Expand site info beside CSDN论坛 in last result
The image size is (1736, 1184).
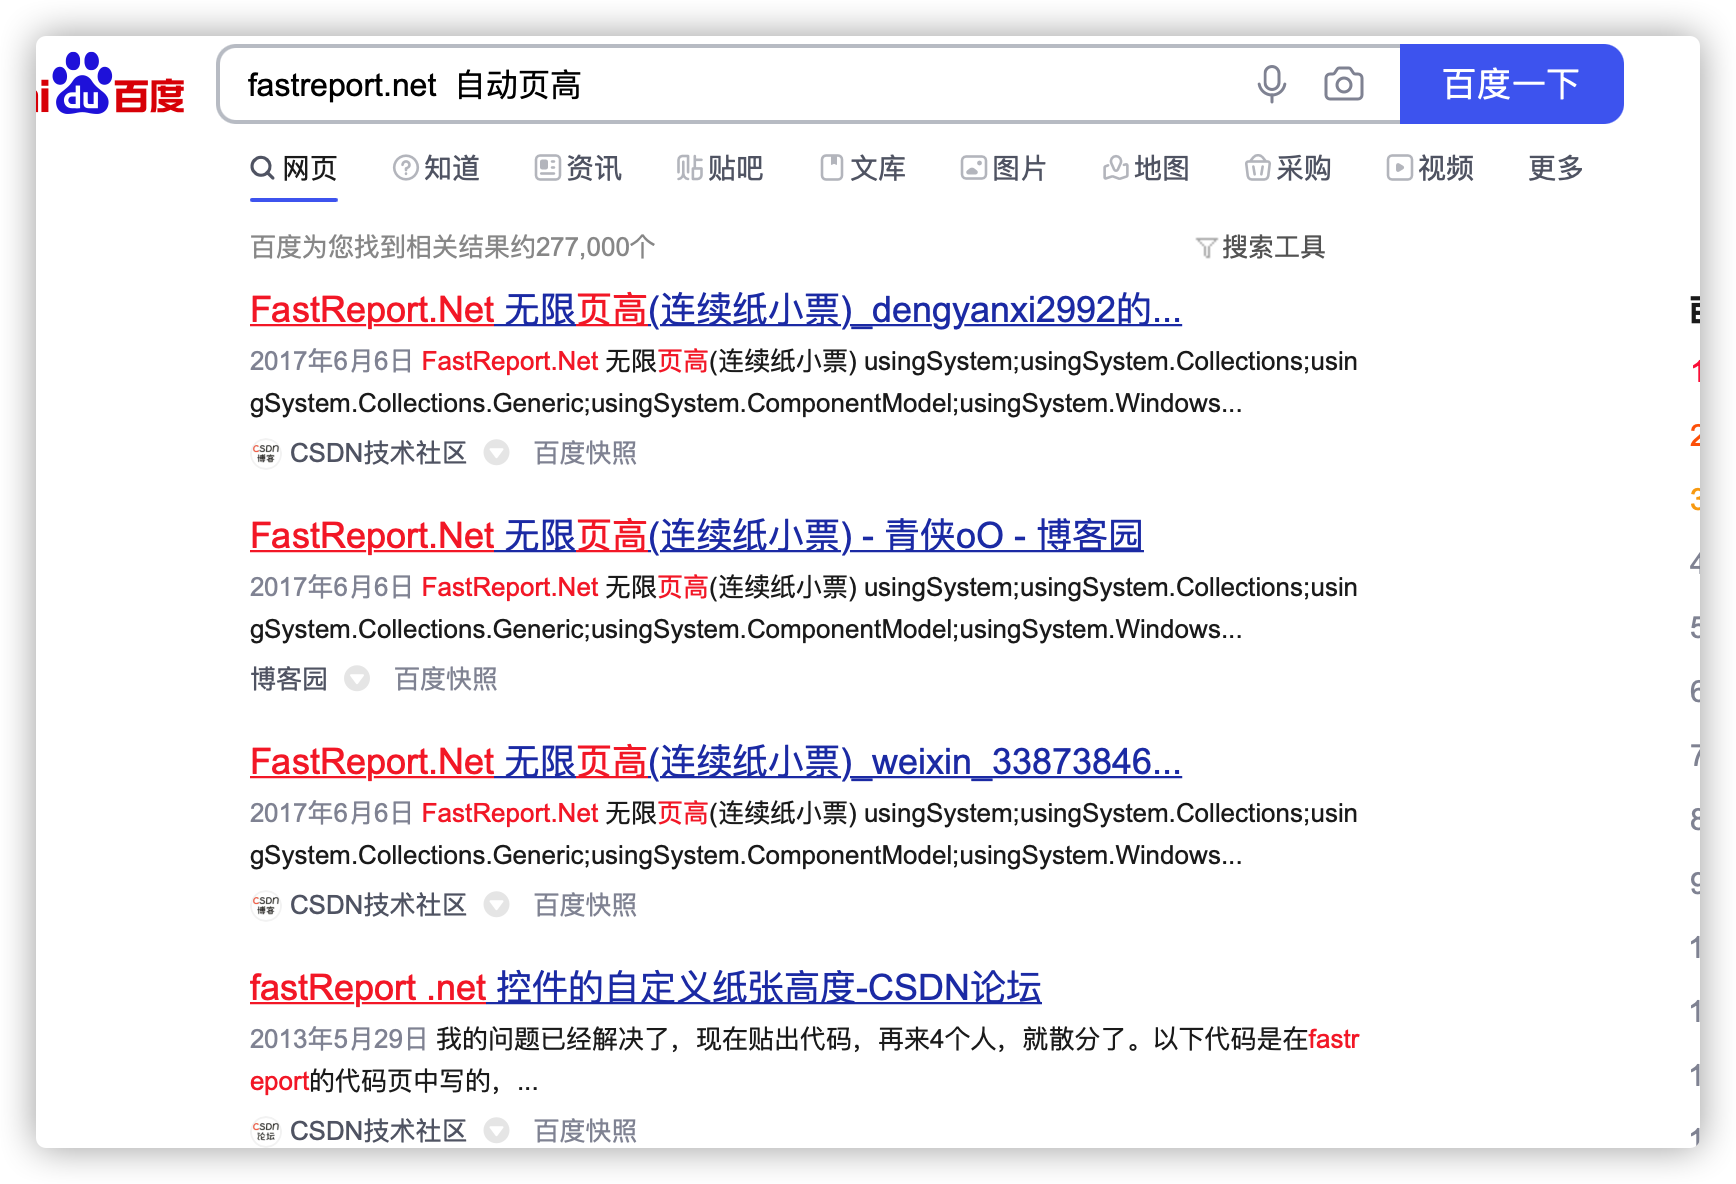click(497, 1130)
